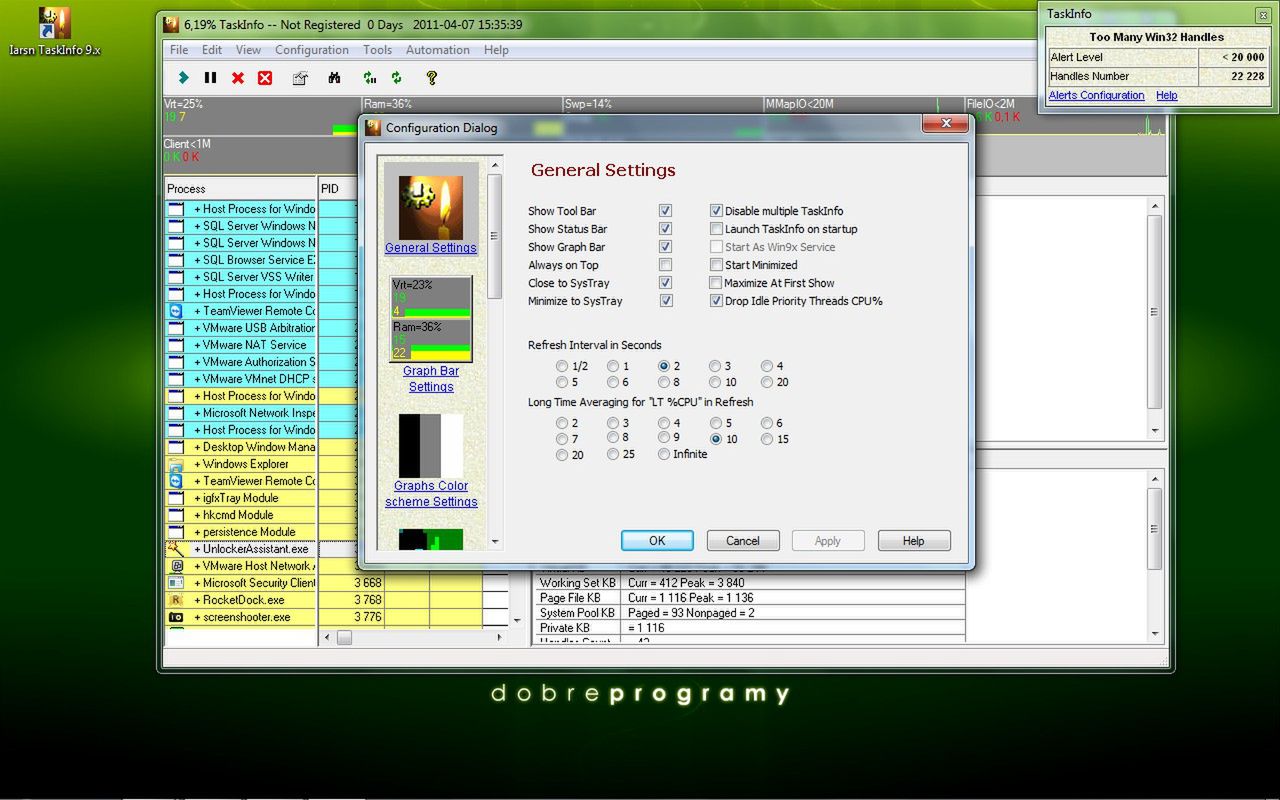Select the General Settings candle thumbnail
The height and width of the screenshot is (800, 1280).
click(431, 208)
